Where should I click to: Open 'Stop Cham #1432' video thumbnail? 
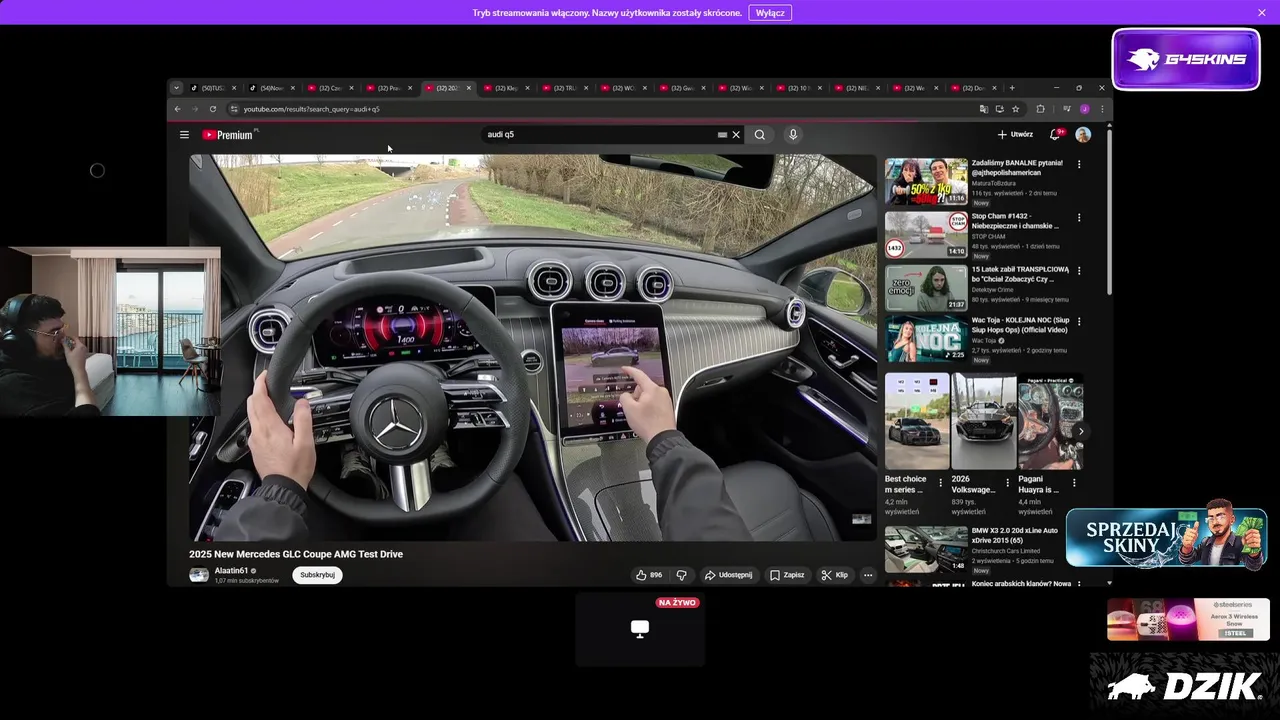tap(926, 235)
